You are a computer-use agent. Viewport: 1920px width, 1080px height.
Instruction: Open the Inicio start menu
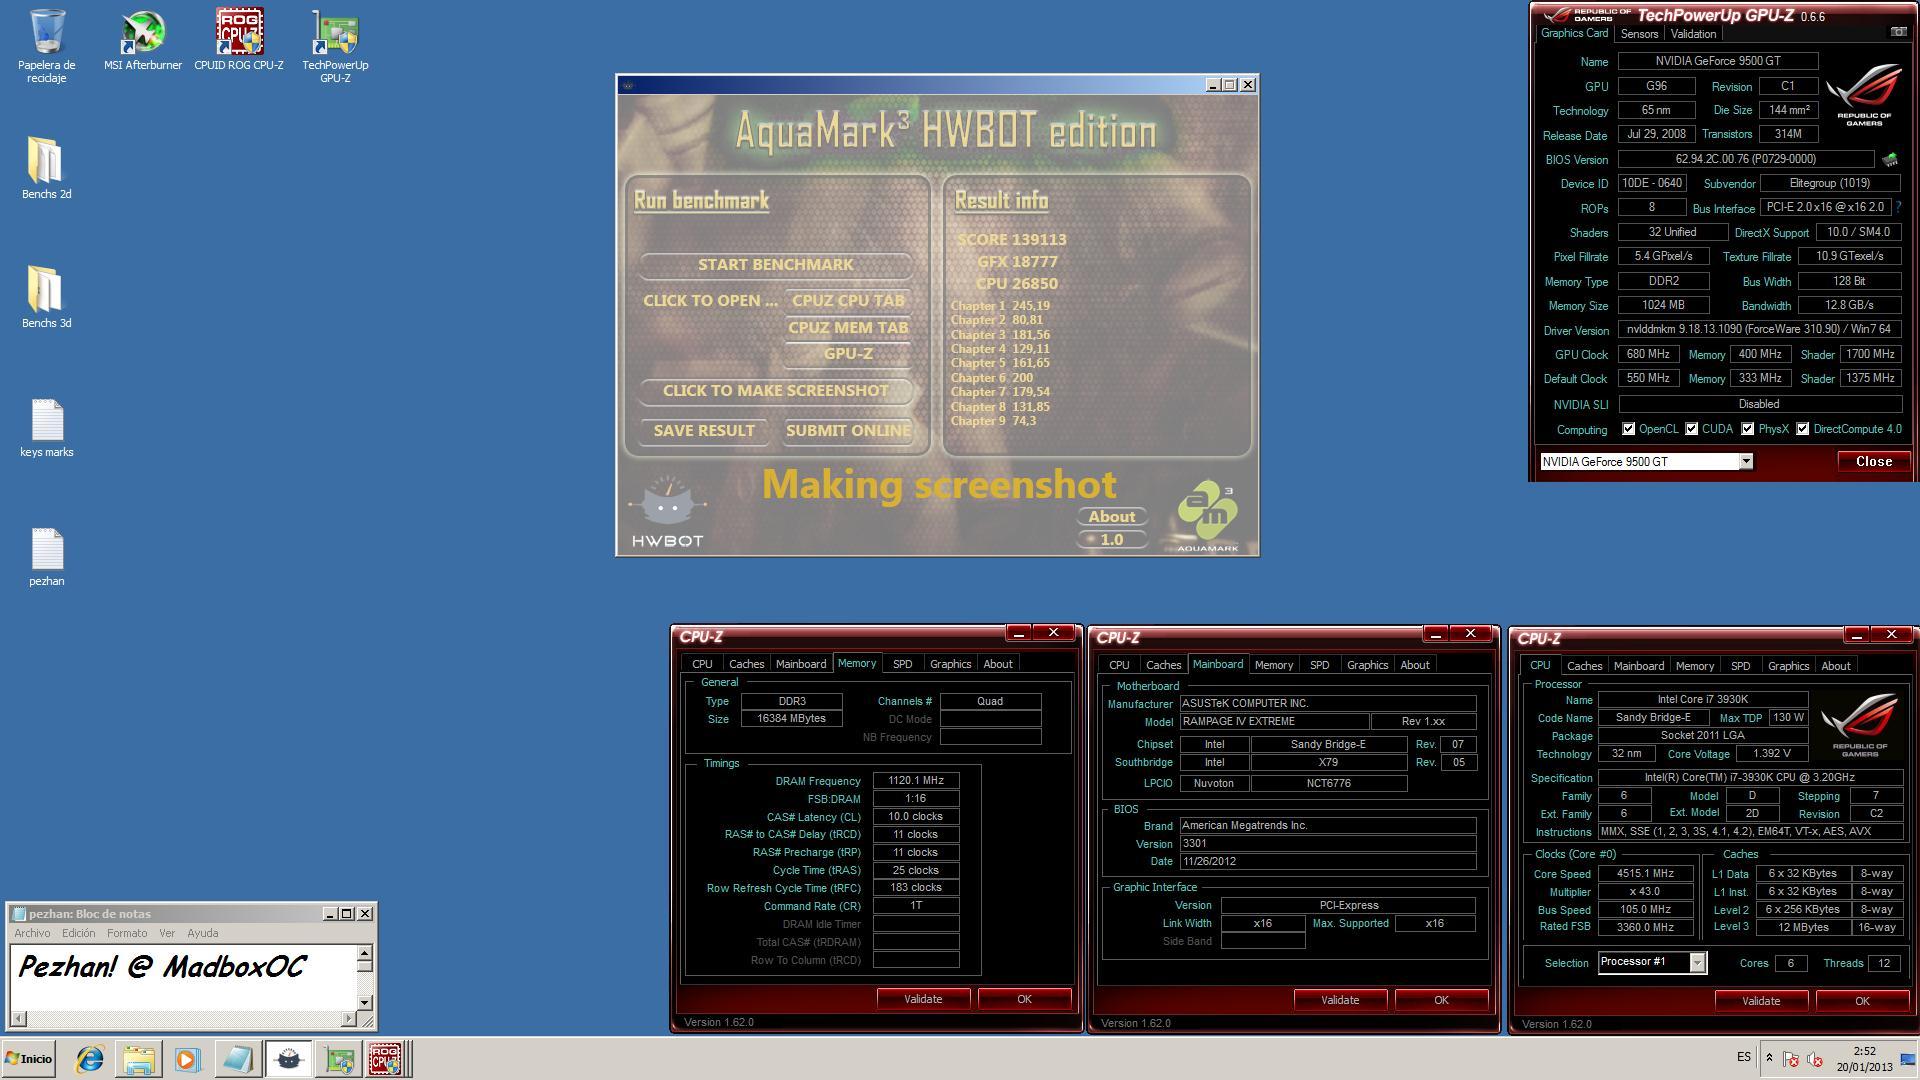pyautogui.click(x=29, y=1059)
